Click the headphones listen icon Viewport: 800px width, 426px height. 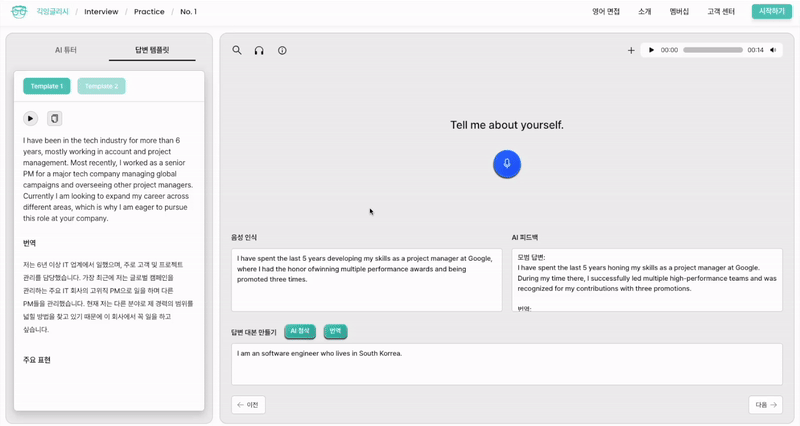coord(259,50)
